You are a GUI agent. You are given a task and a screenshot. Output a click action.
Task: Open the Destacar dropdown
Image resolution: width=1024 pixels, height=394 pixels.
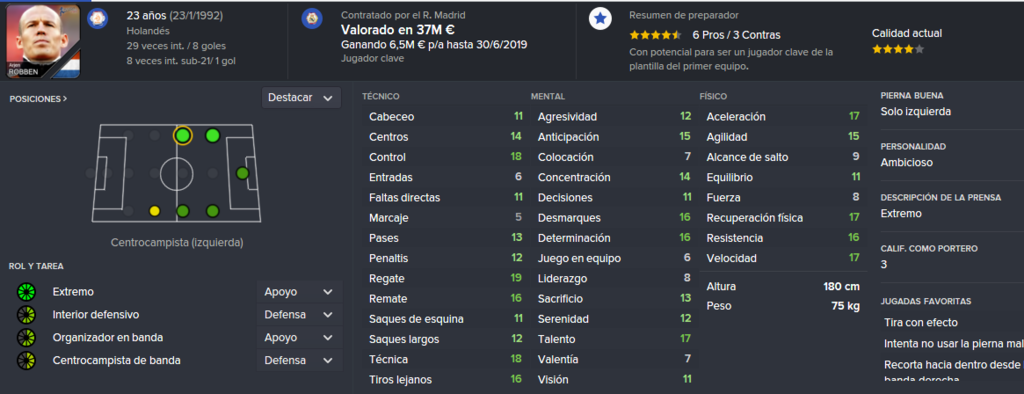[300, 98]
